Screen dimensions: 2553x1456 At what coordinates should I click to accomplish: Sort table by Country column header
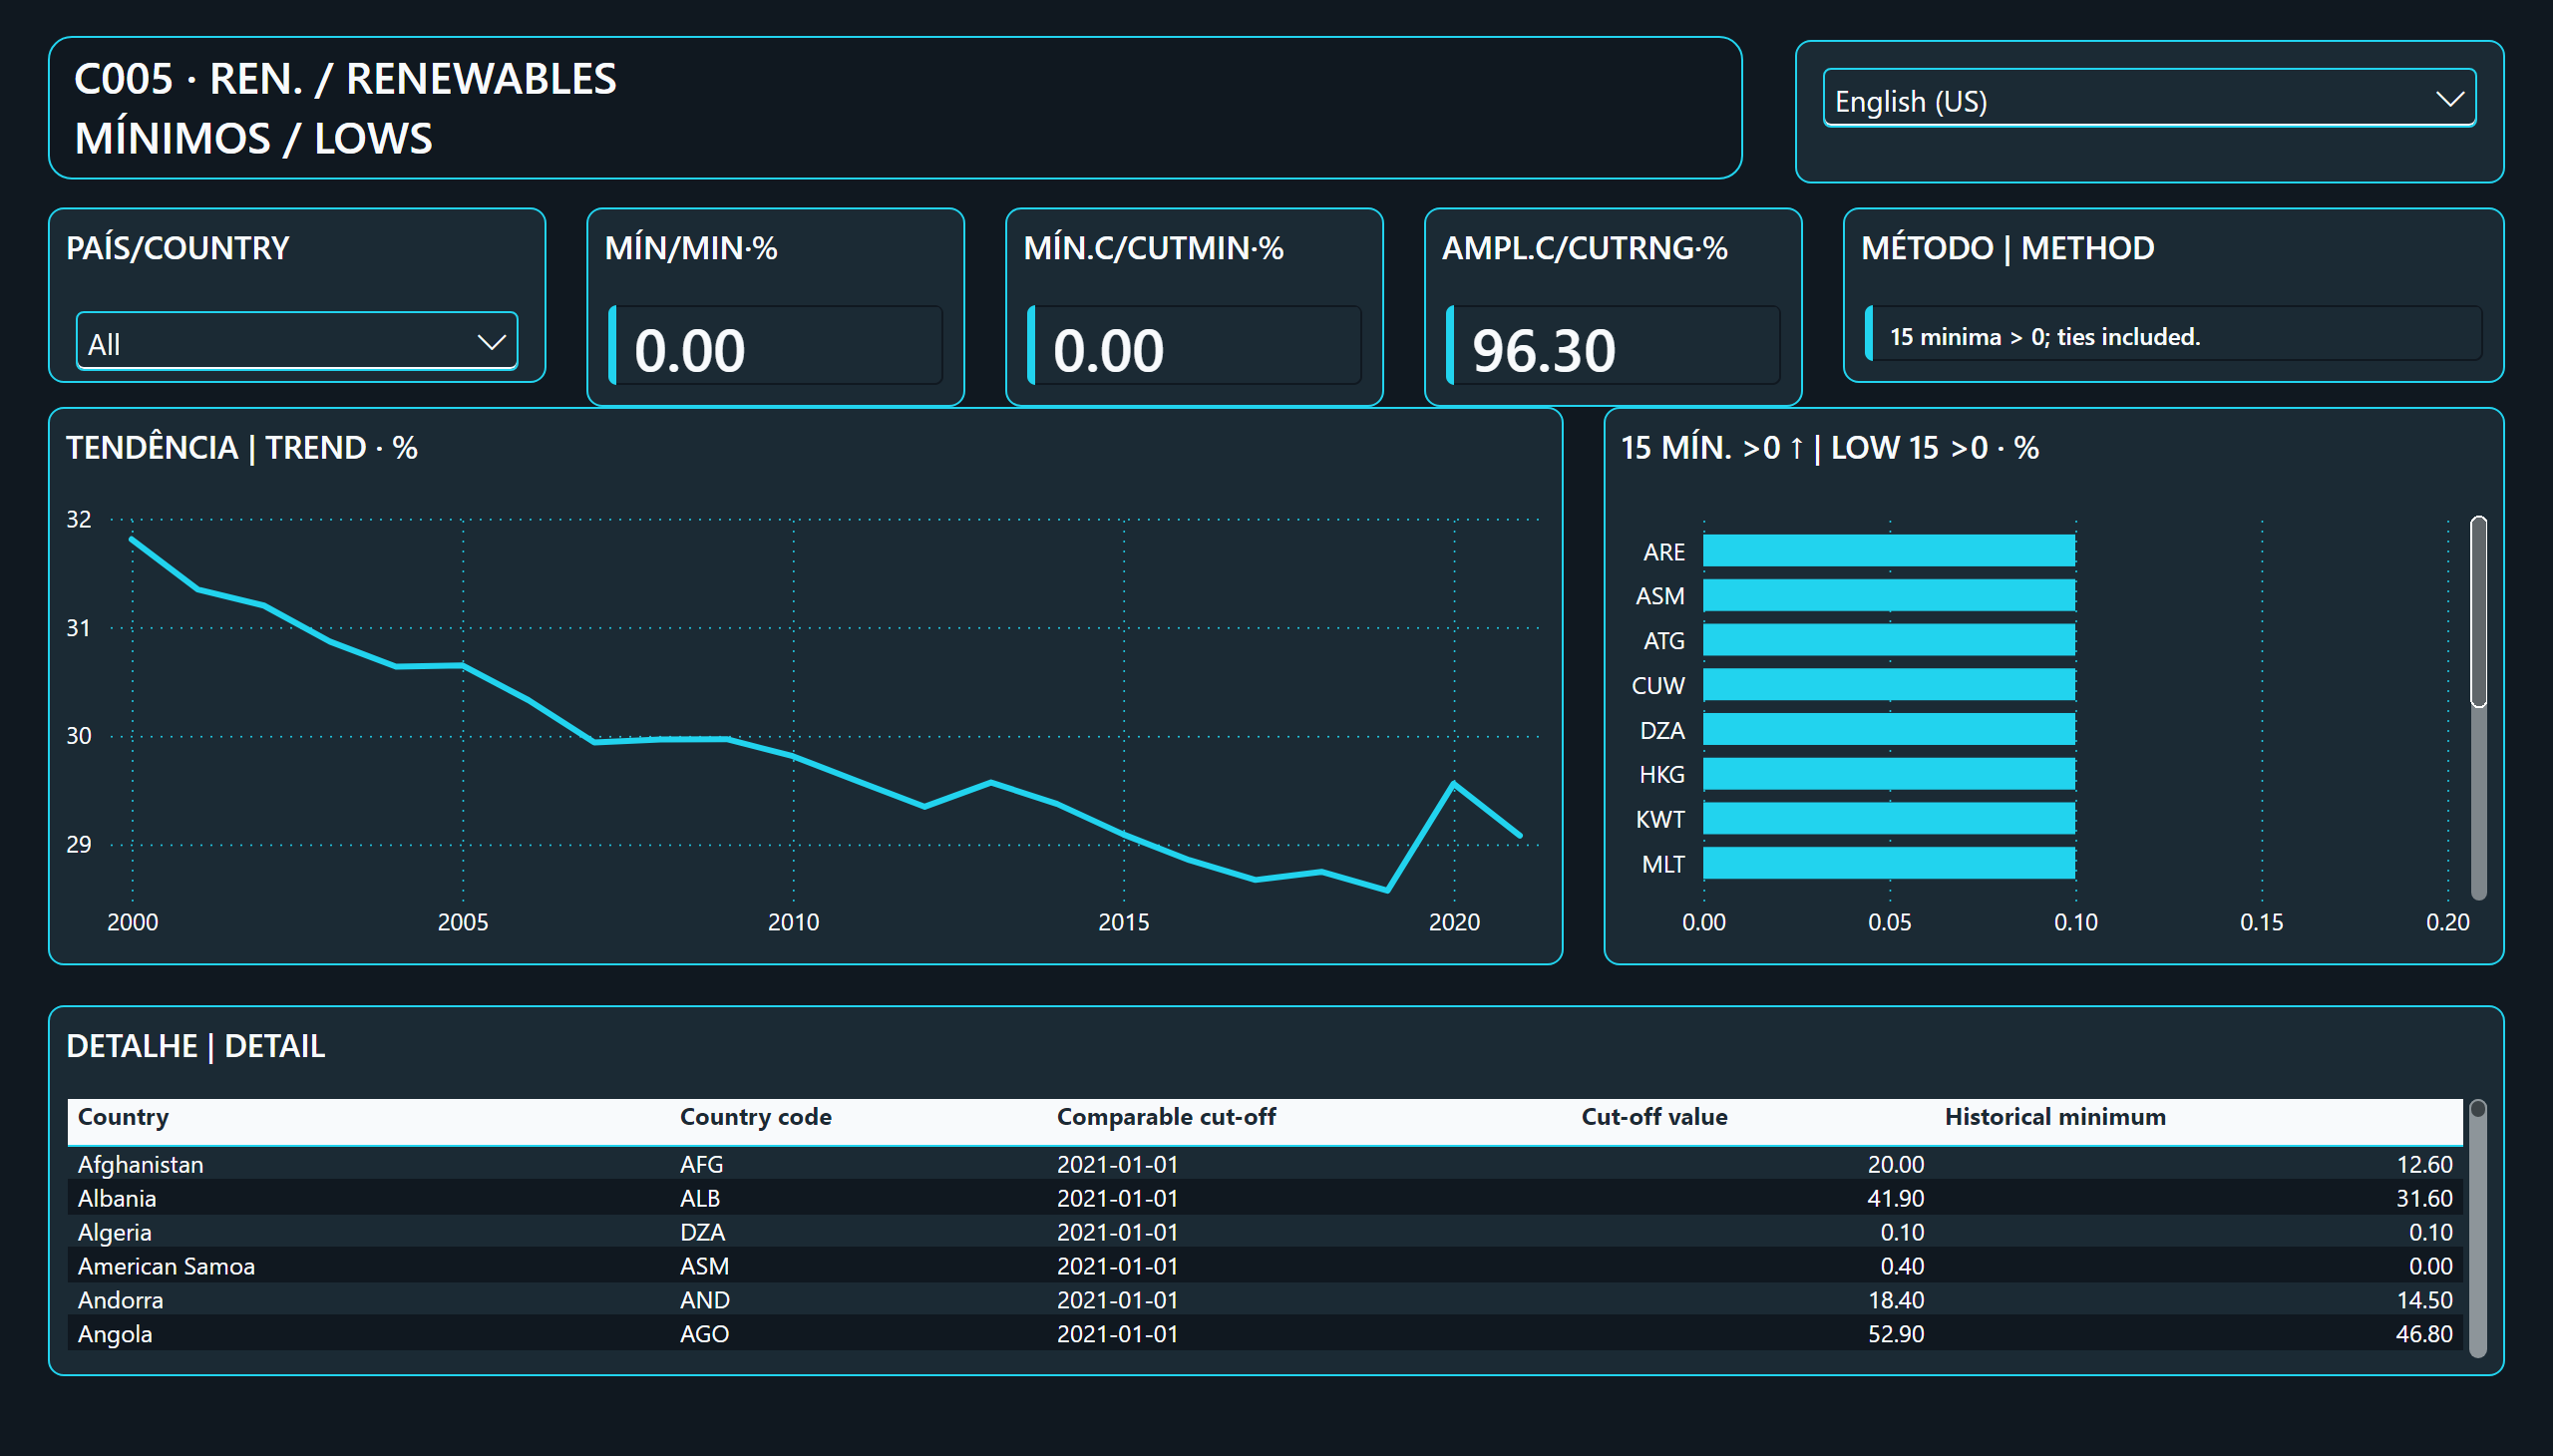(123, 1117)
